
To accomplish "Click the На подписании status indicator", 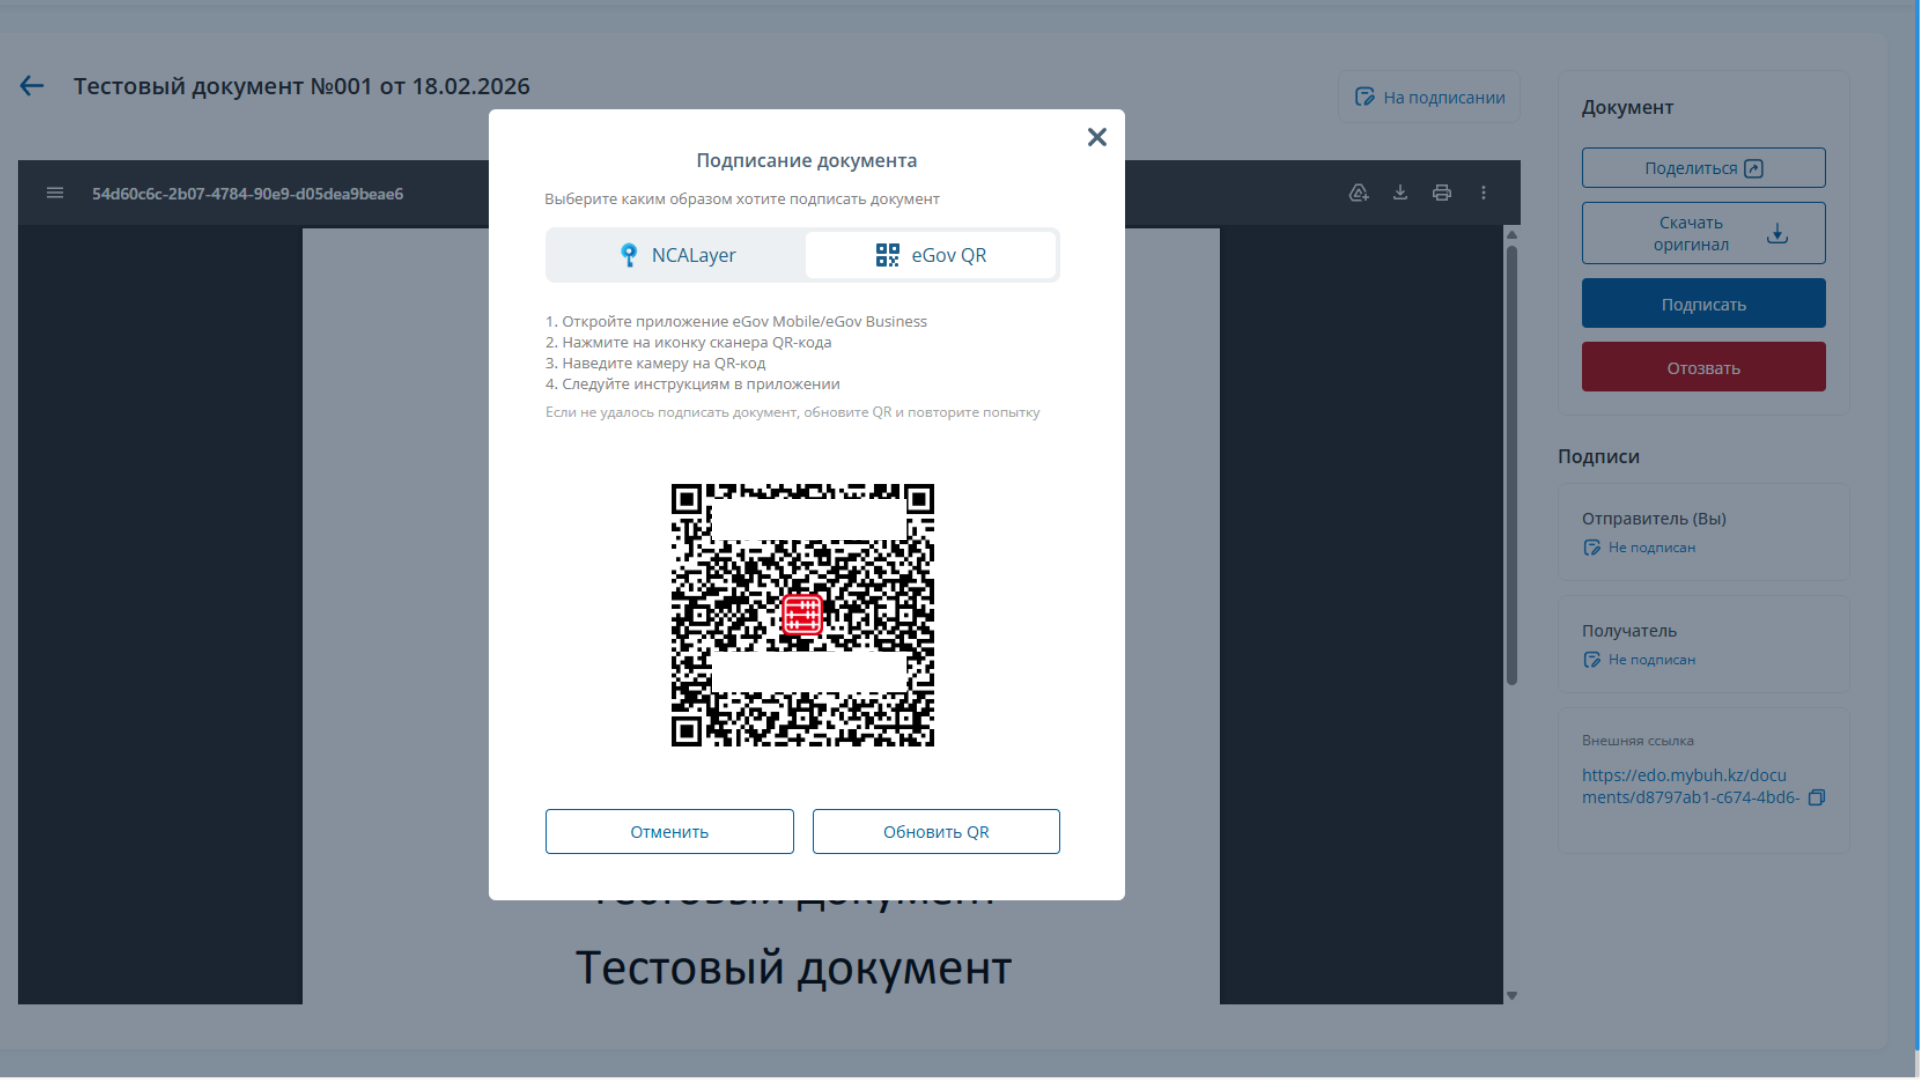I will coord(1428,96).
